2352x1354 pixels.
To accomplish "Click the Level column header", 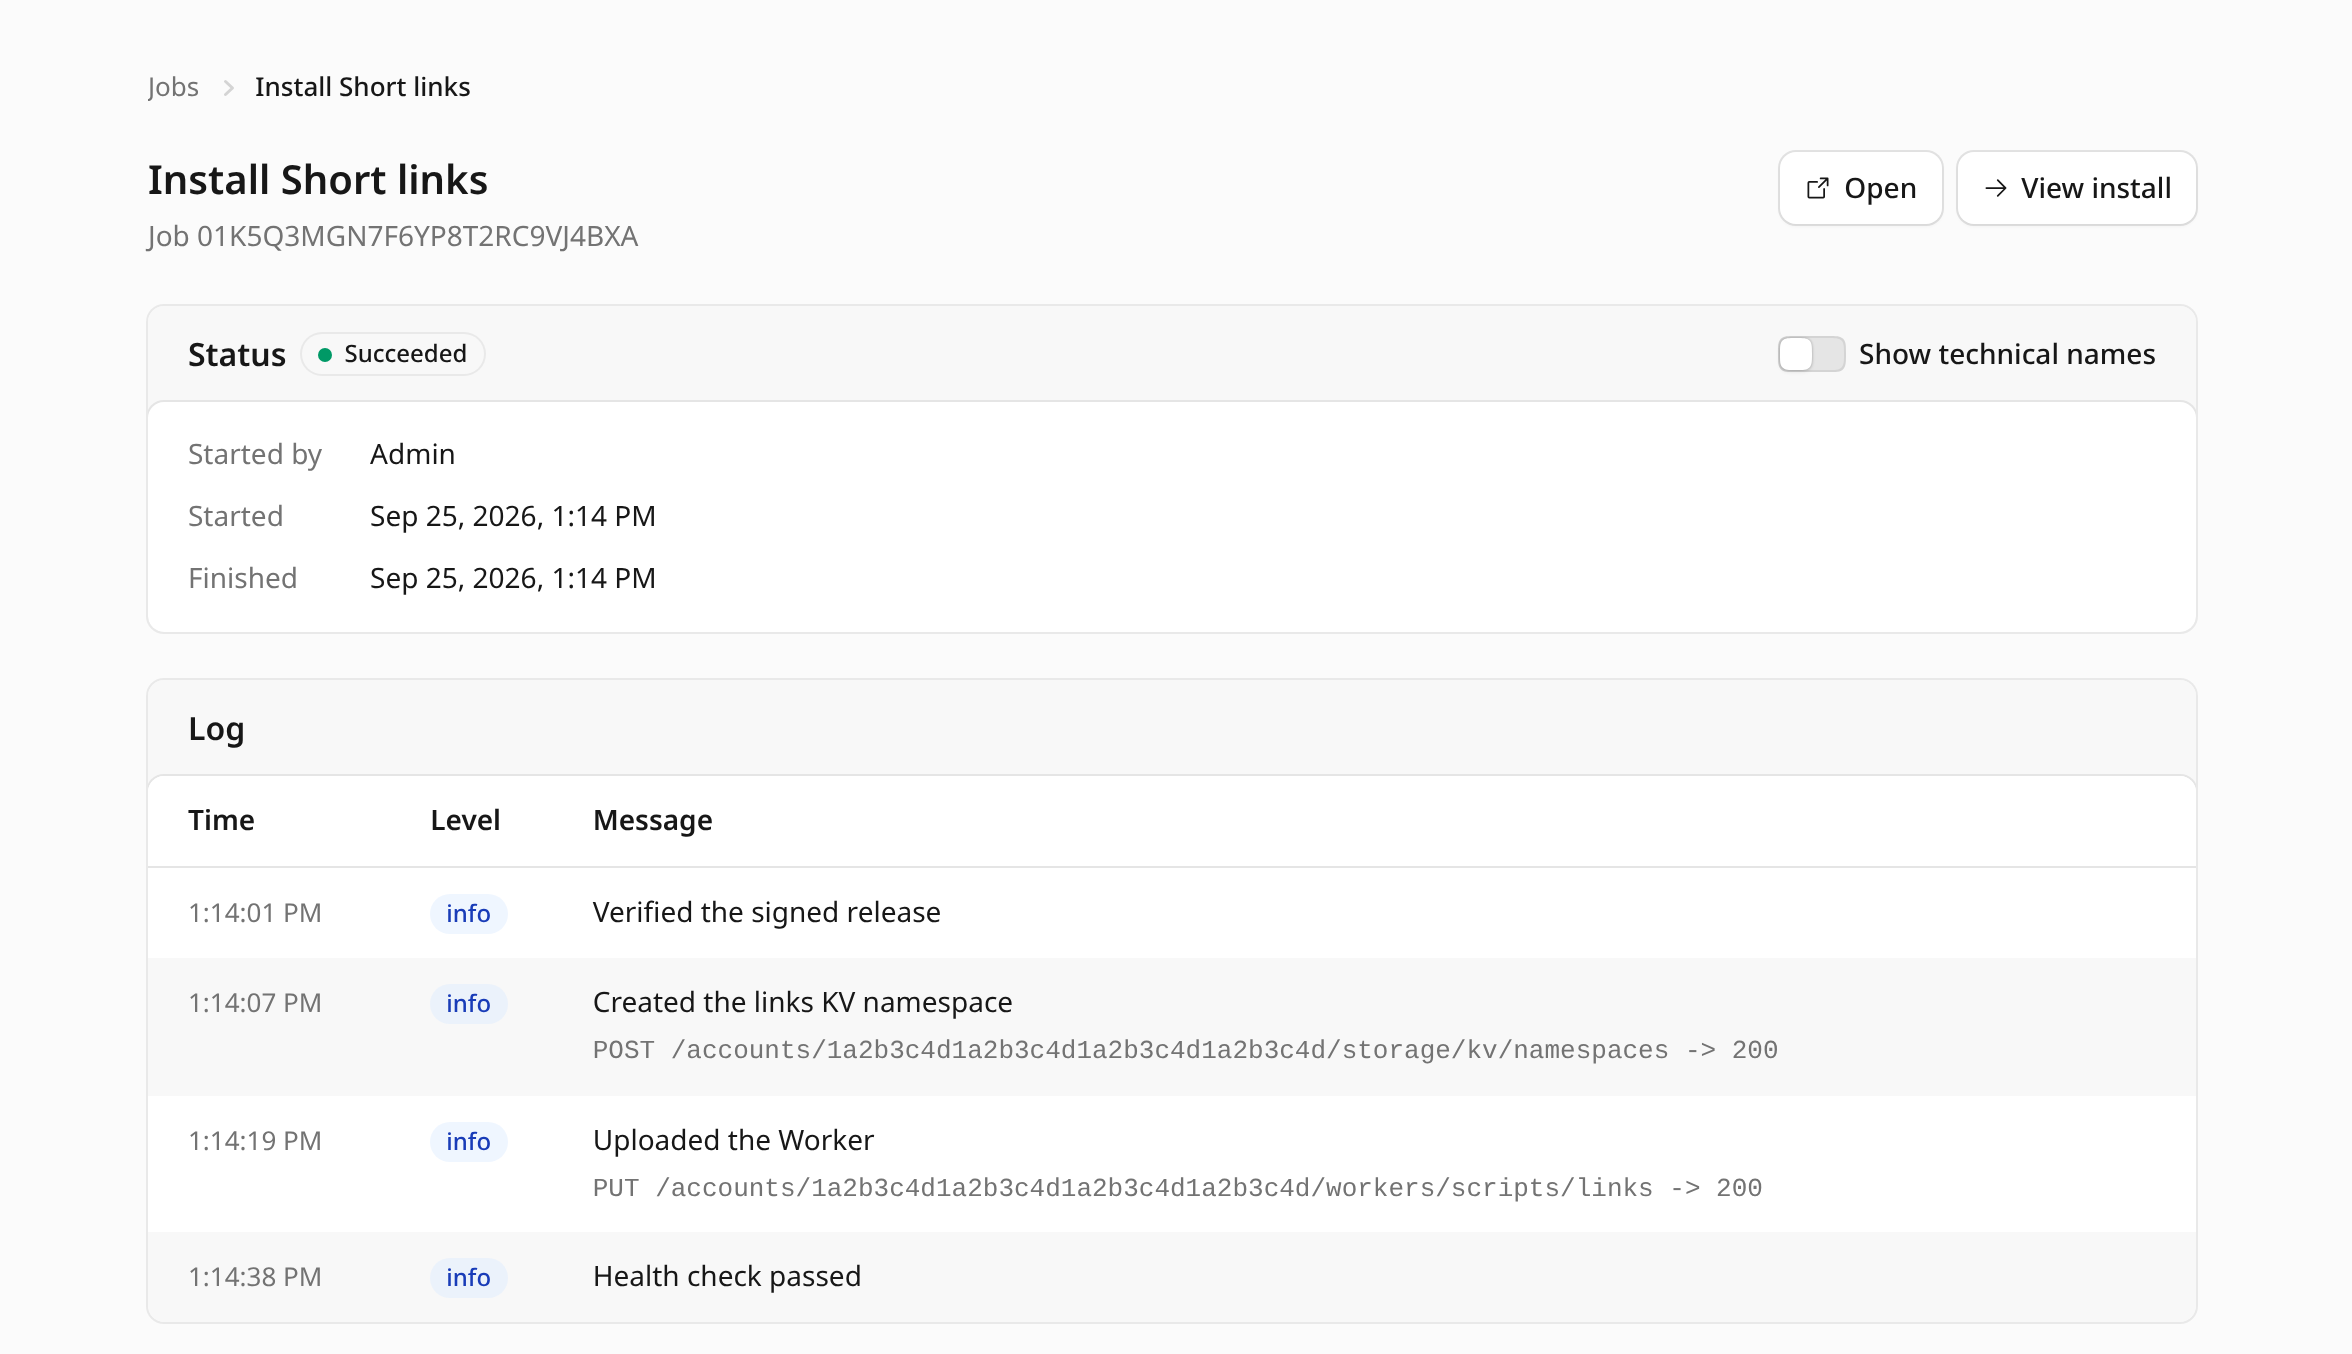I will point(465,820).
